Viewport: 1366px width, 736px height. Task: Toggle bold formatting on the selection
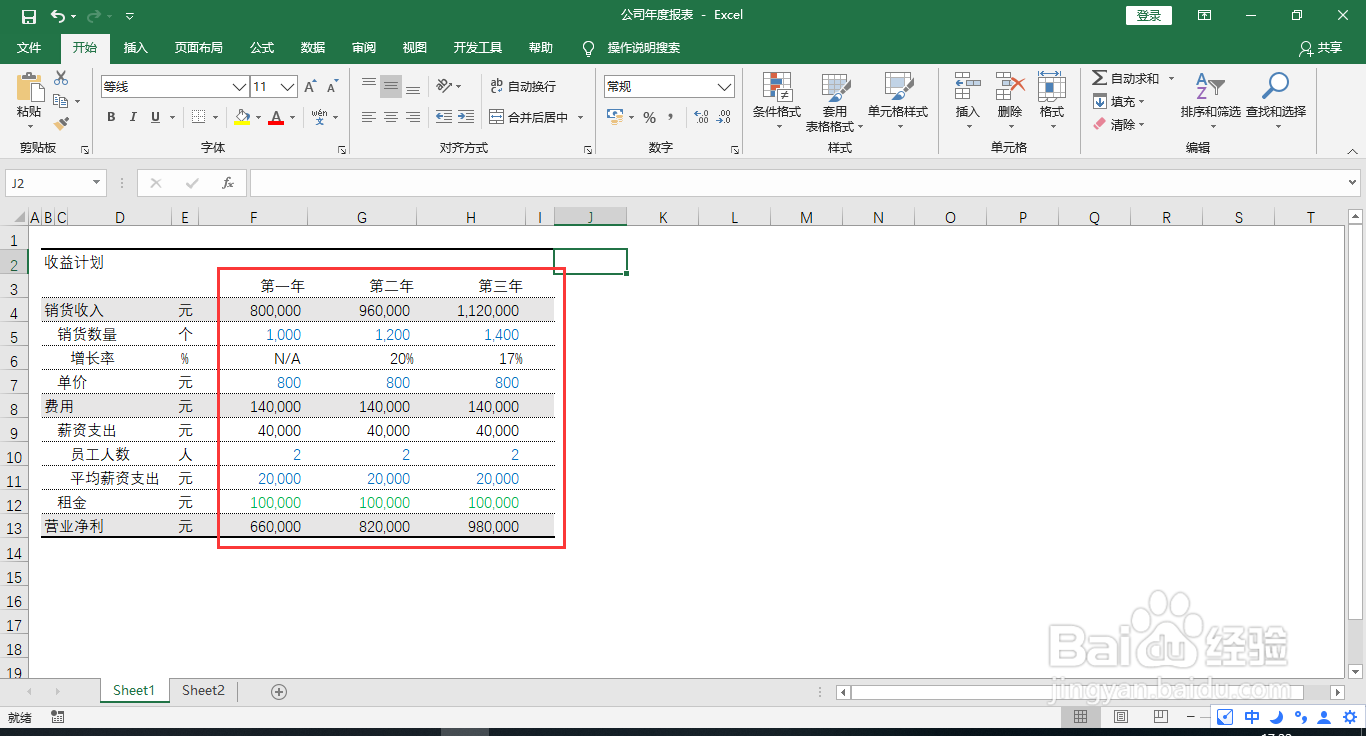click(111, 117)
